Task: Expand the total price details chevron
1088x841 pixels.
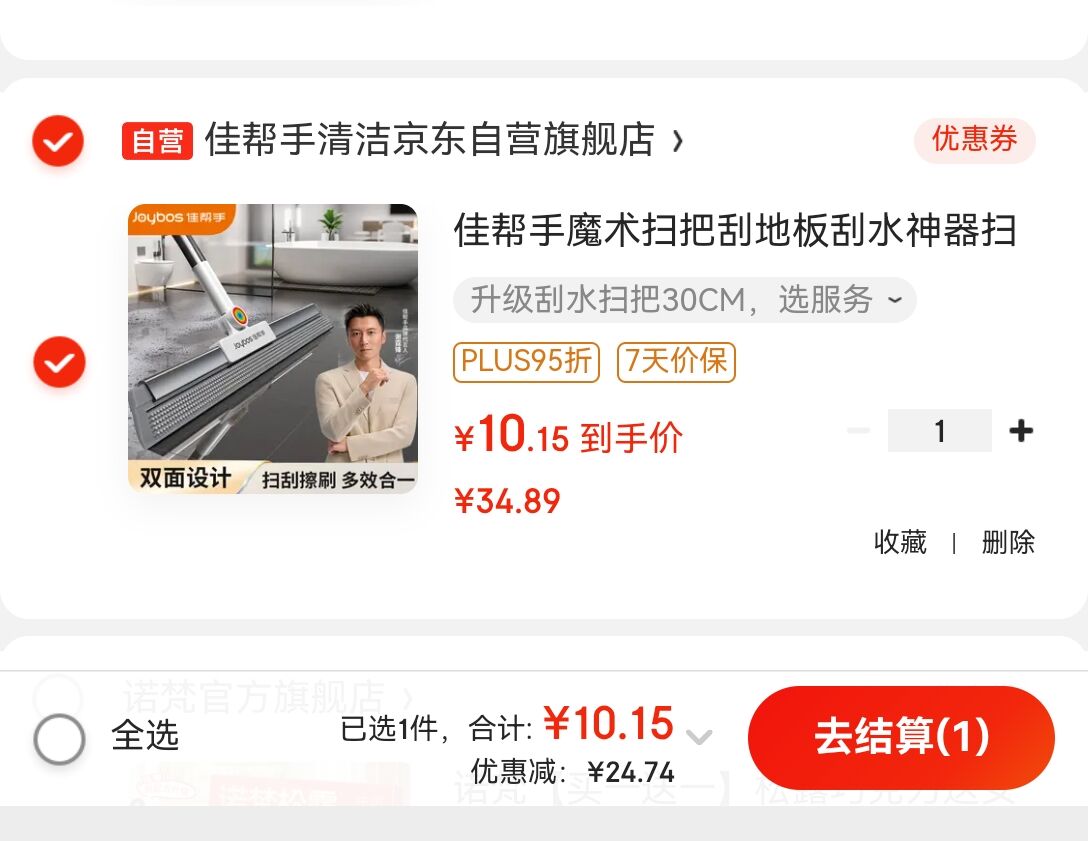Action: click(699, 736)
